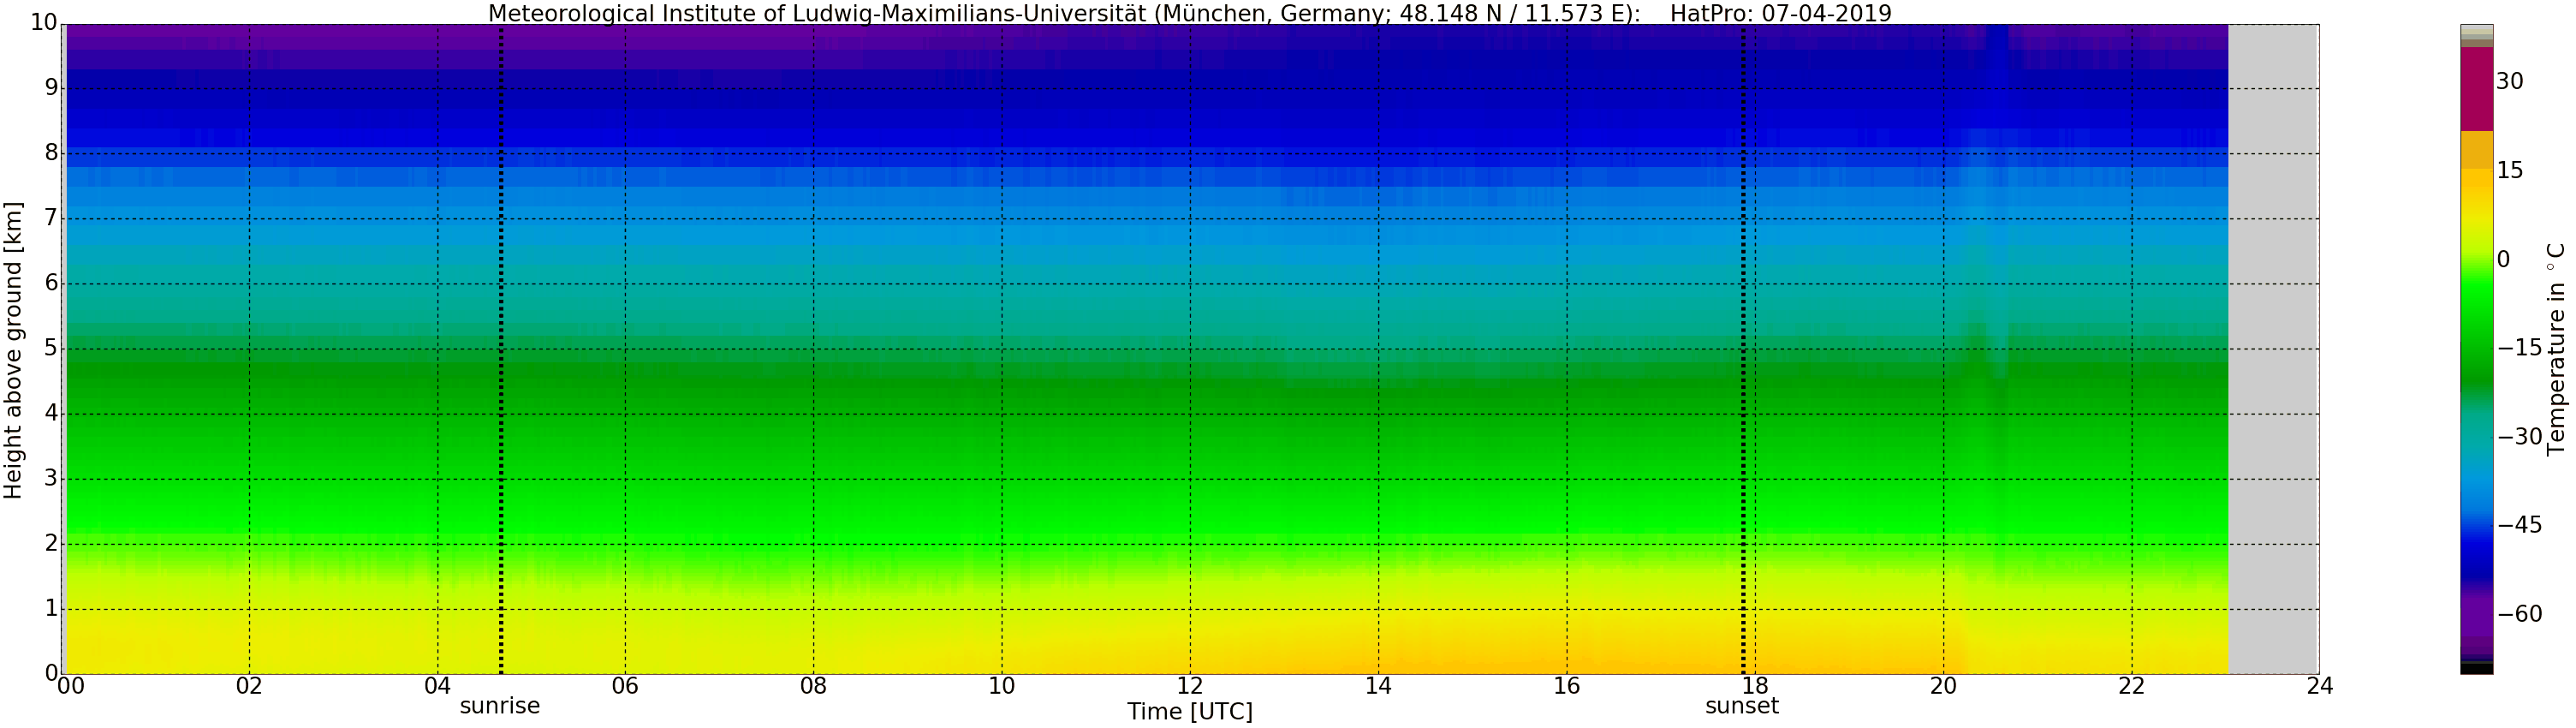Pick the orange band near 15 on the colorbar
This screenshot has width=2576, height=728.
(2476, 150)
